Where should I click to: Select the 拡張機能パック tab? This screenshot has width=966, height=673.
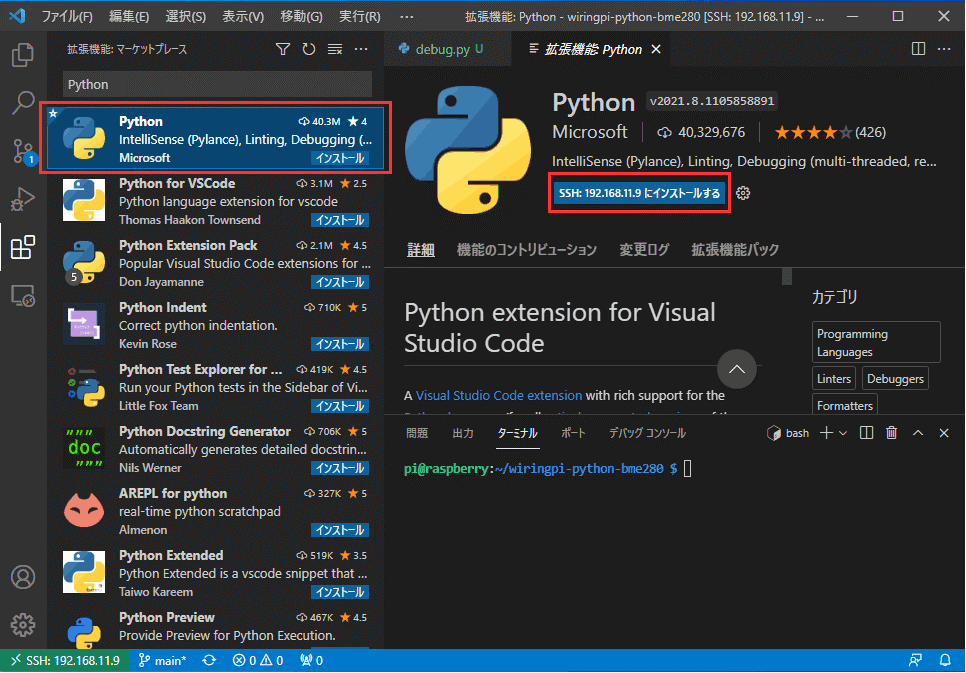[735, 250]
